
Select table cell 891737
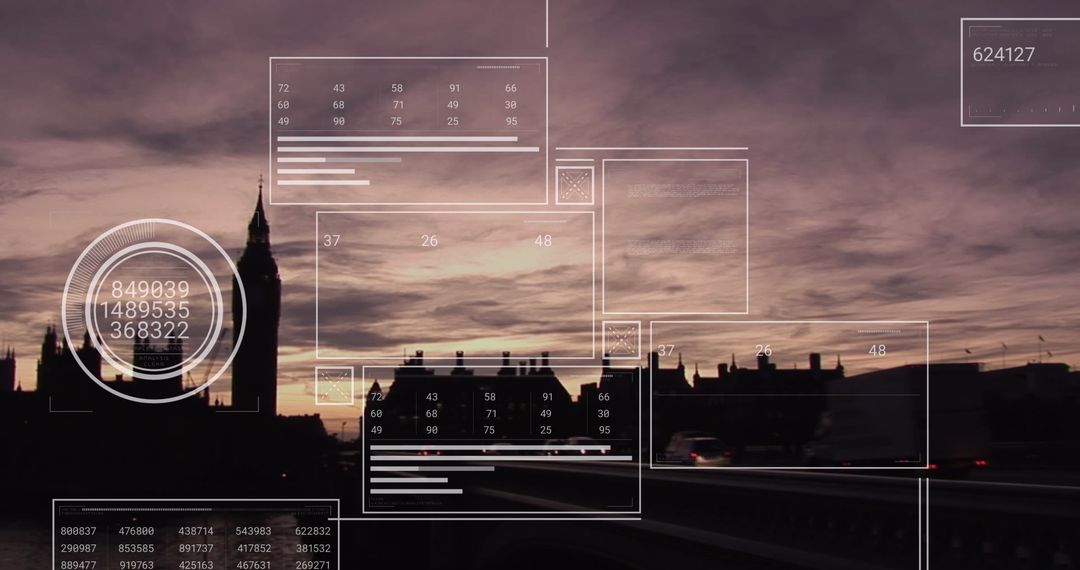point(196,549)
